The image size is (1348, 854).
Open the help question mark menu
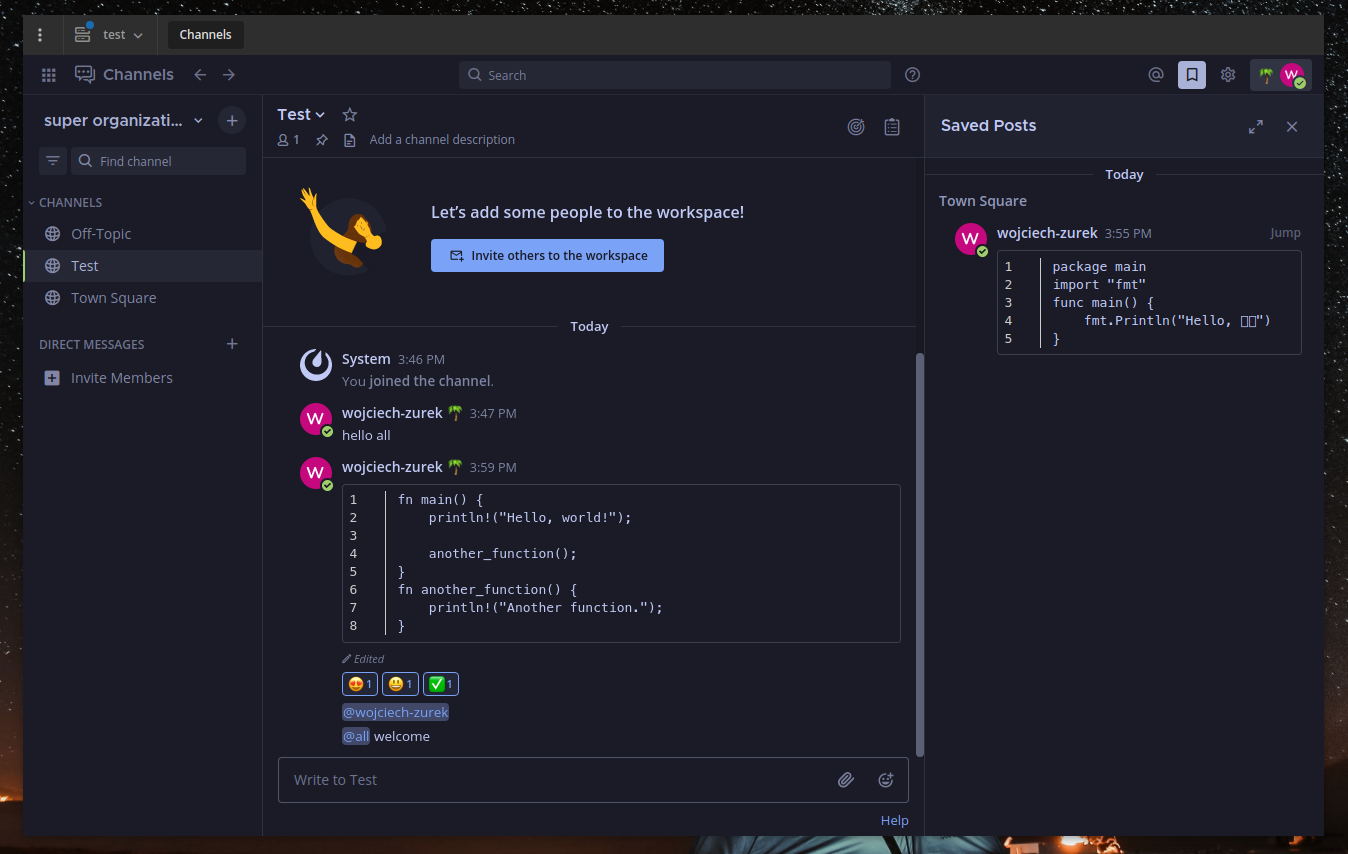912,75
